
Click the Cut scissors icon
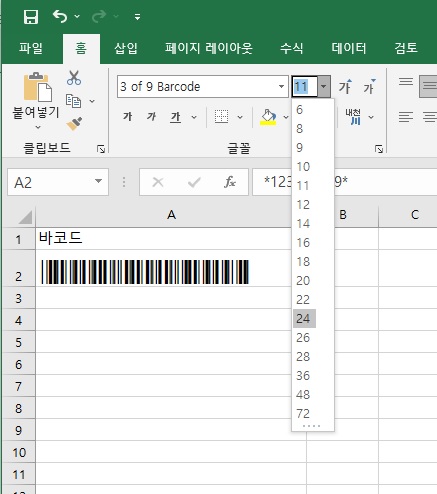(74, 78)
